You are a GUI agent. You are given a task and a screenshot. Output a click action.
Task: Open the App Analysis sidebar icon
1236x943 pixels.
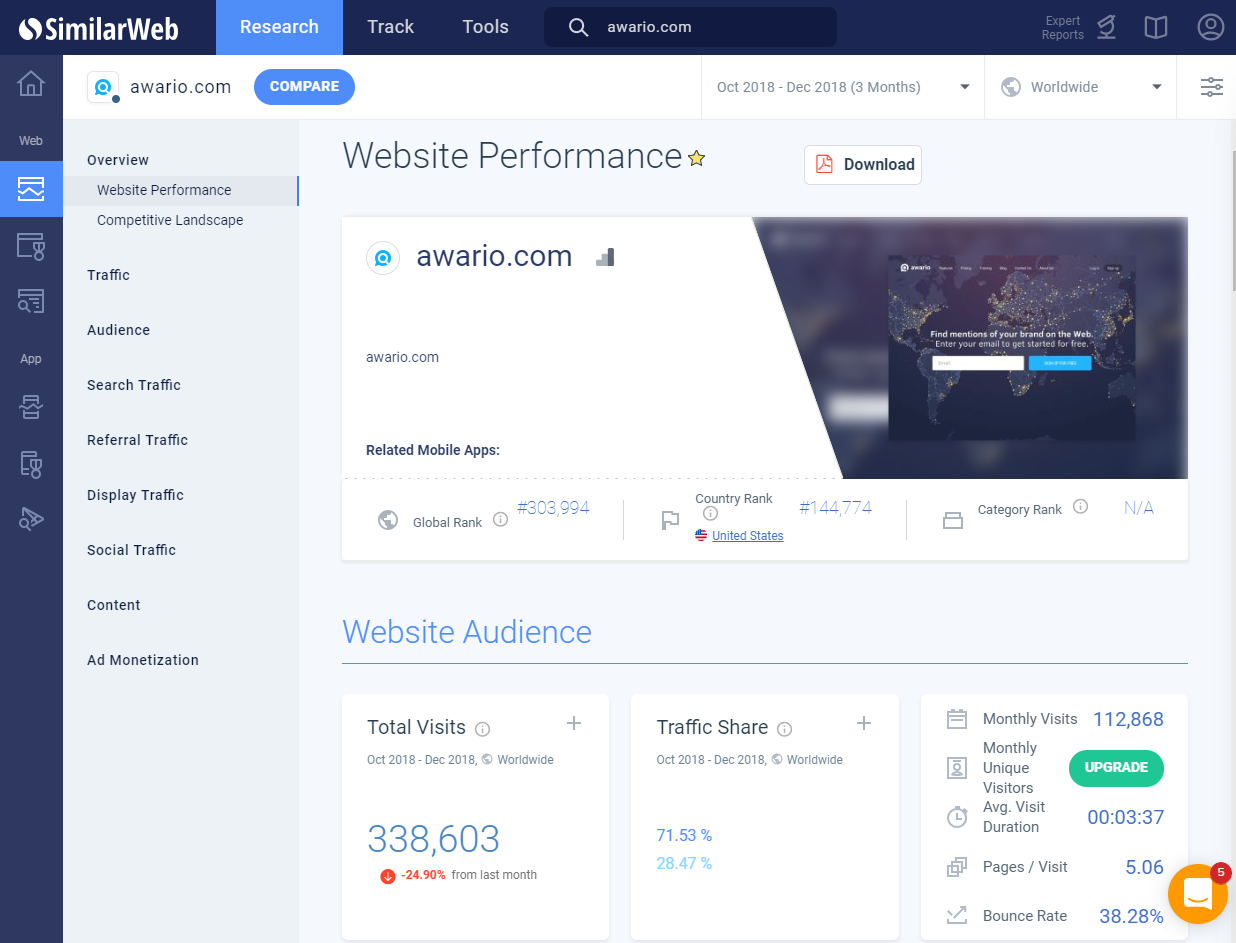(31, 407)
